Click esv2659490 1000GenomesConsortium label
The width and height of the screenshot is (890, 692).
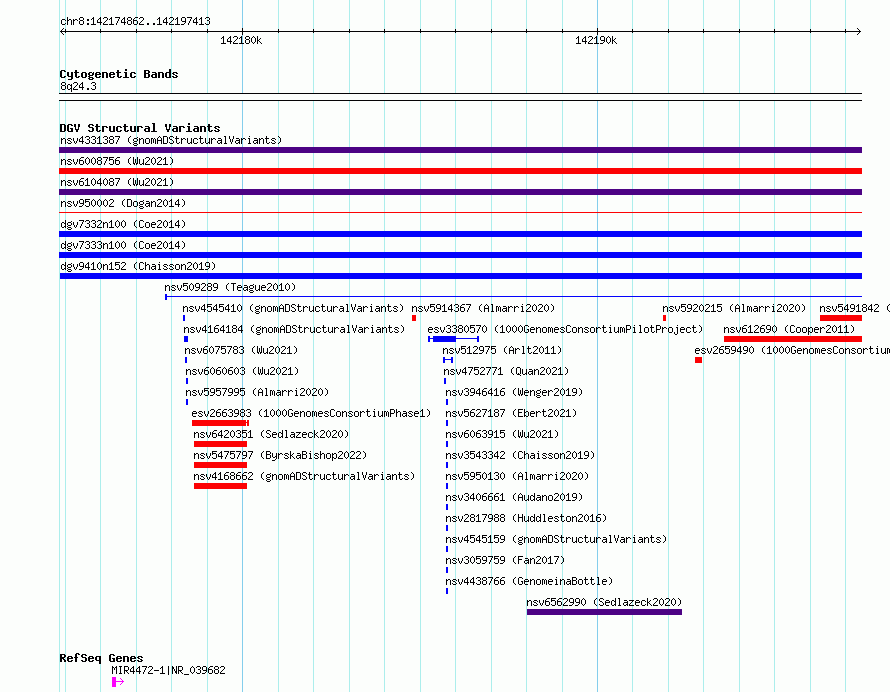point(792,350)
